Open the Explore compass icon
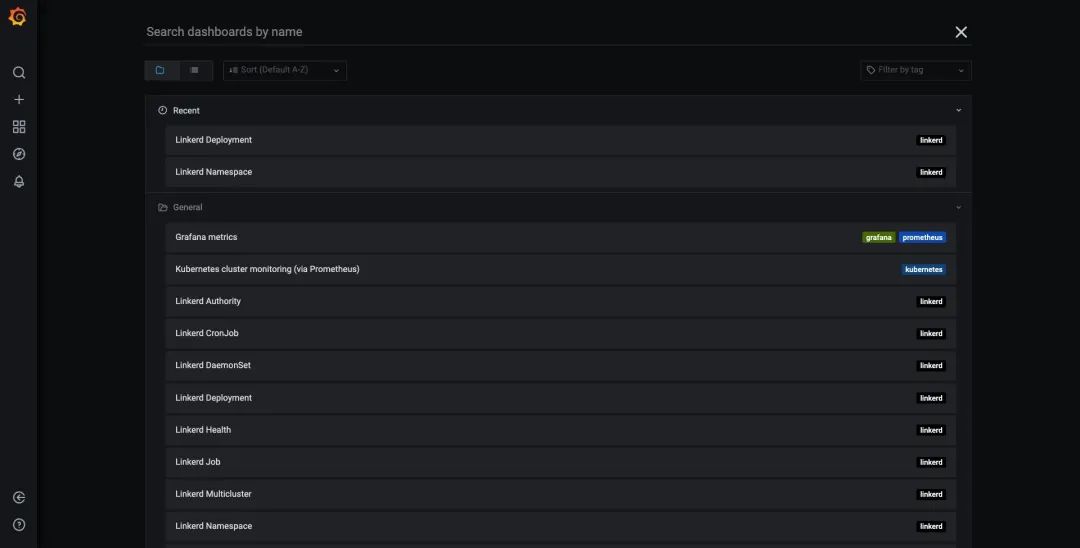Viewport: 1080px width, 548px height. 19,154
